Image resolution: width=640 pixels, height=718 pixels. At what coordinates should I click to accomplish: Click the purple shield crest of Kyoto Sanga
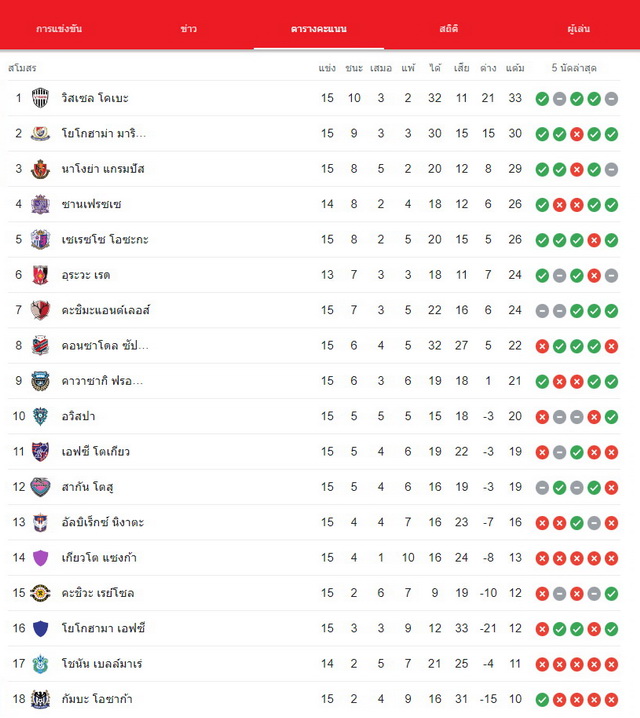tap(40, 557)
